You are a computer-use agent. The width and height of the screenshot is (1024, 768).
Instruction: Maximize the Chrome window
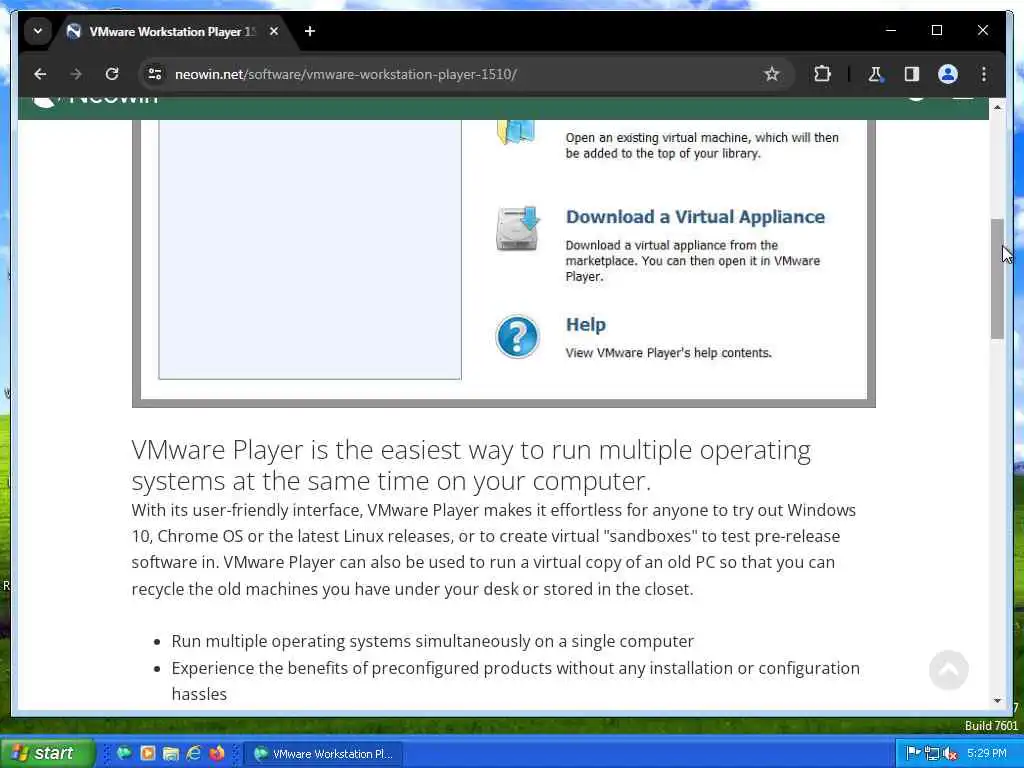[x=936, y=30]
